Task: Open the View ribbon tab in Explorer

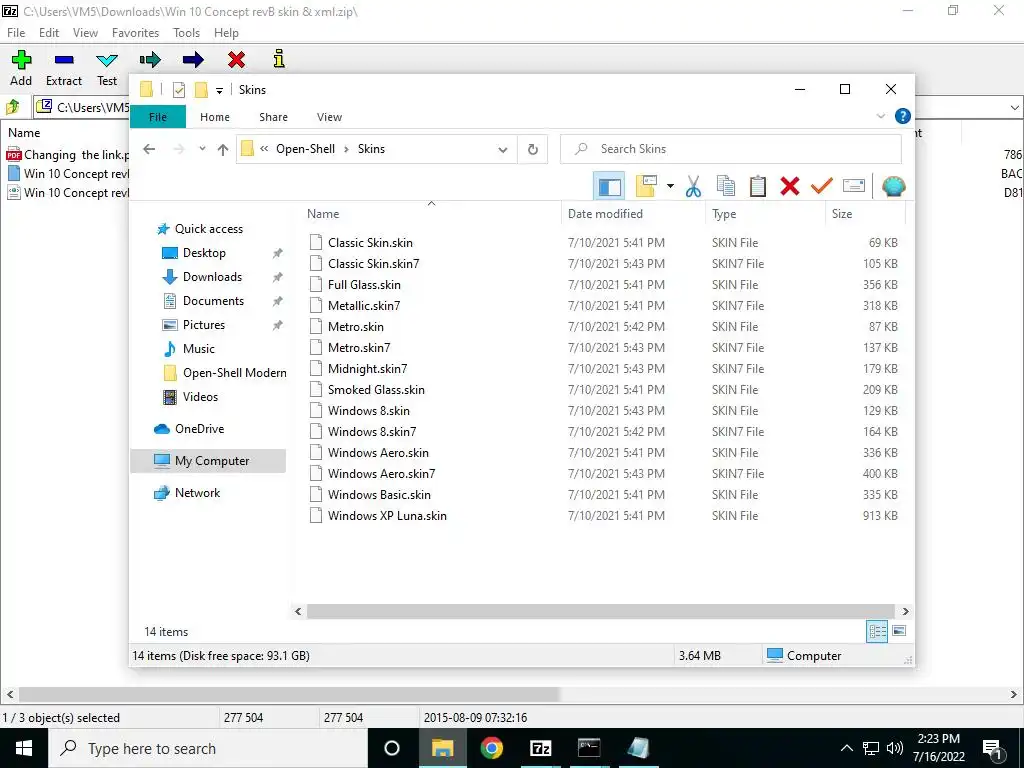Action: click(329, 117)
